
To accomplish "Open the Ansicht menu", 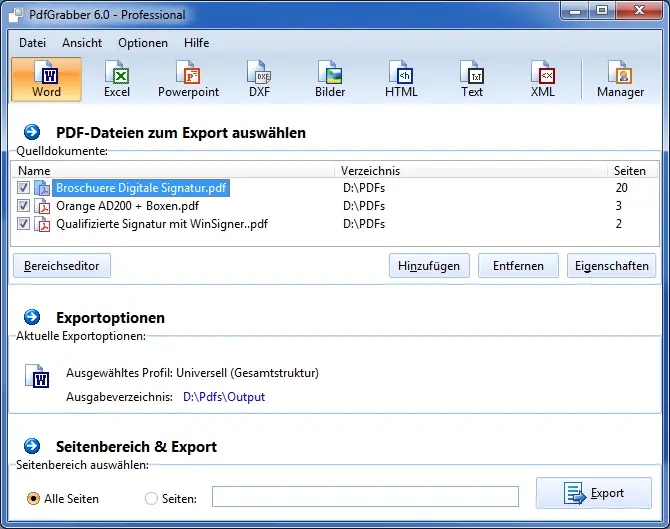I will click(x=82, y=43).
